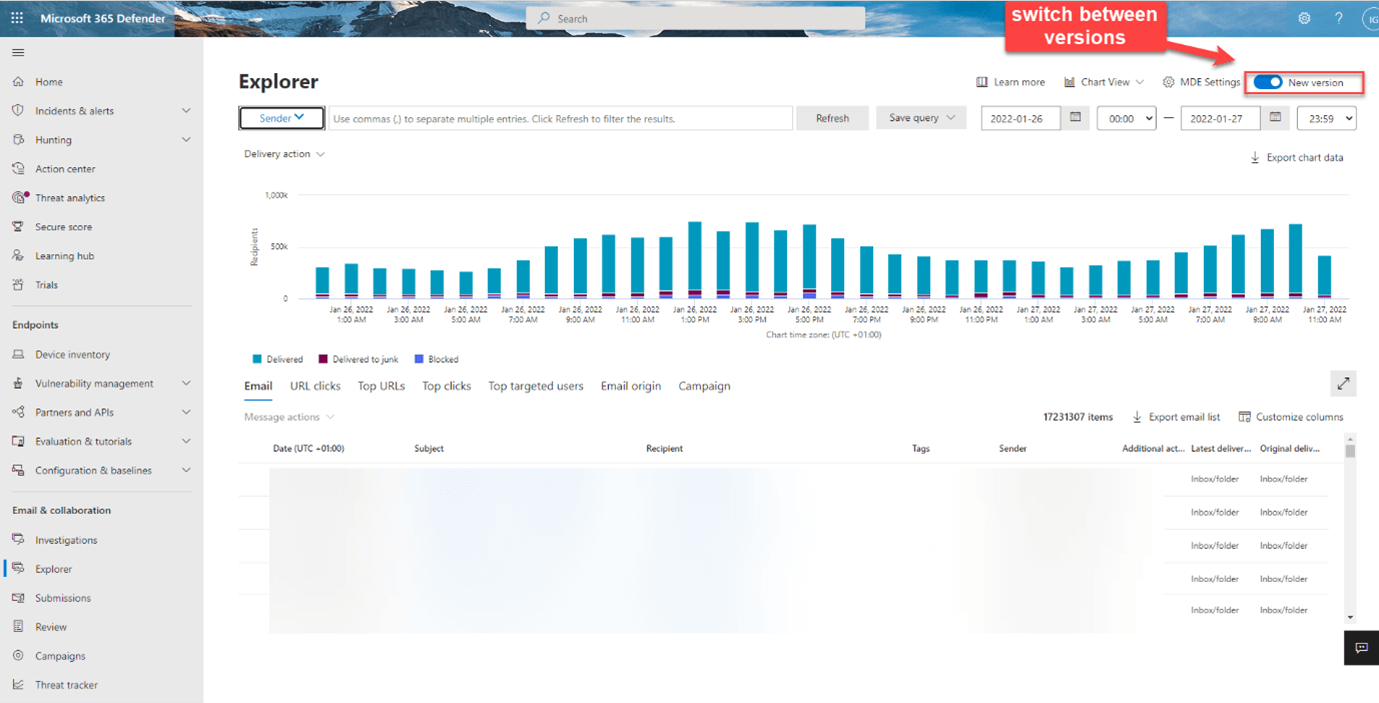Open the Sender filter dropdown

281,117
